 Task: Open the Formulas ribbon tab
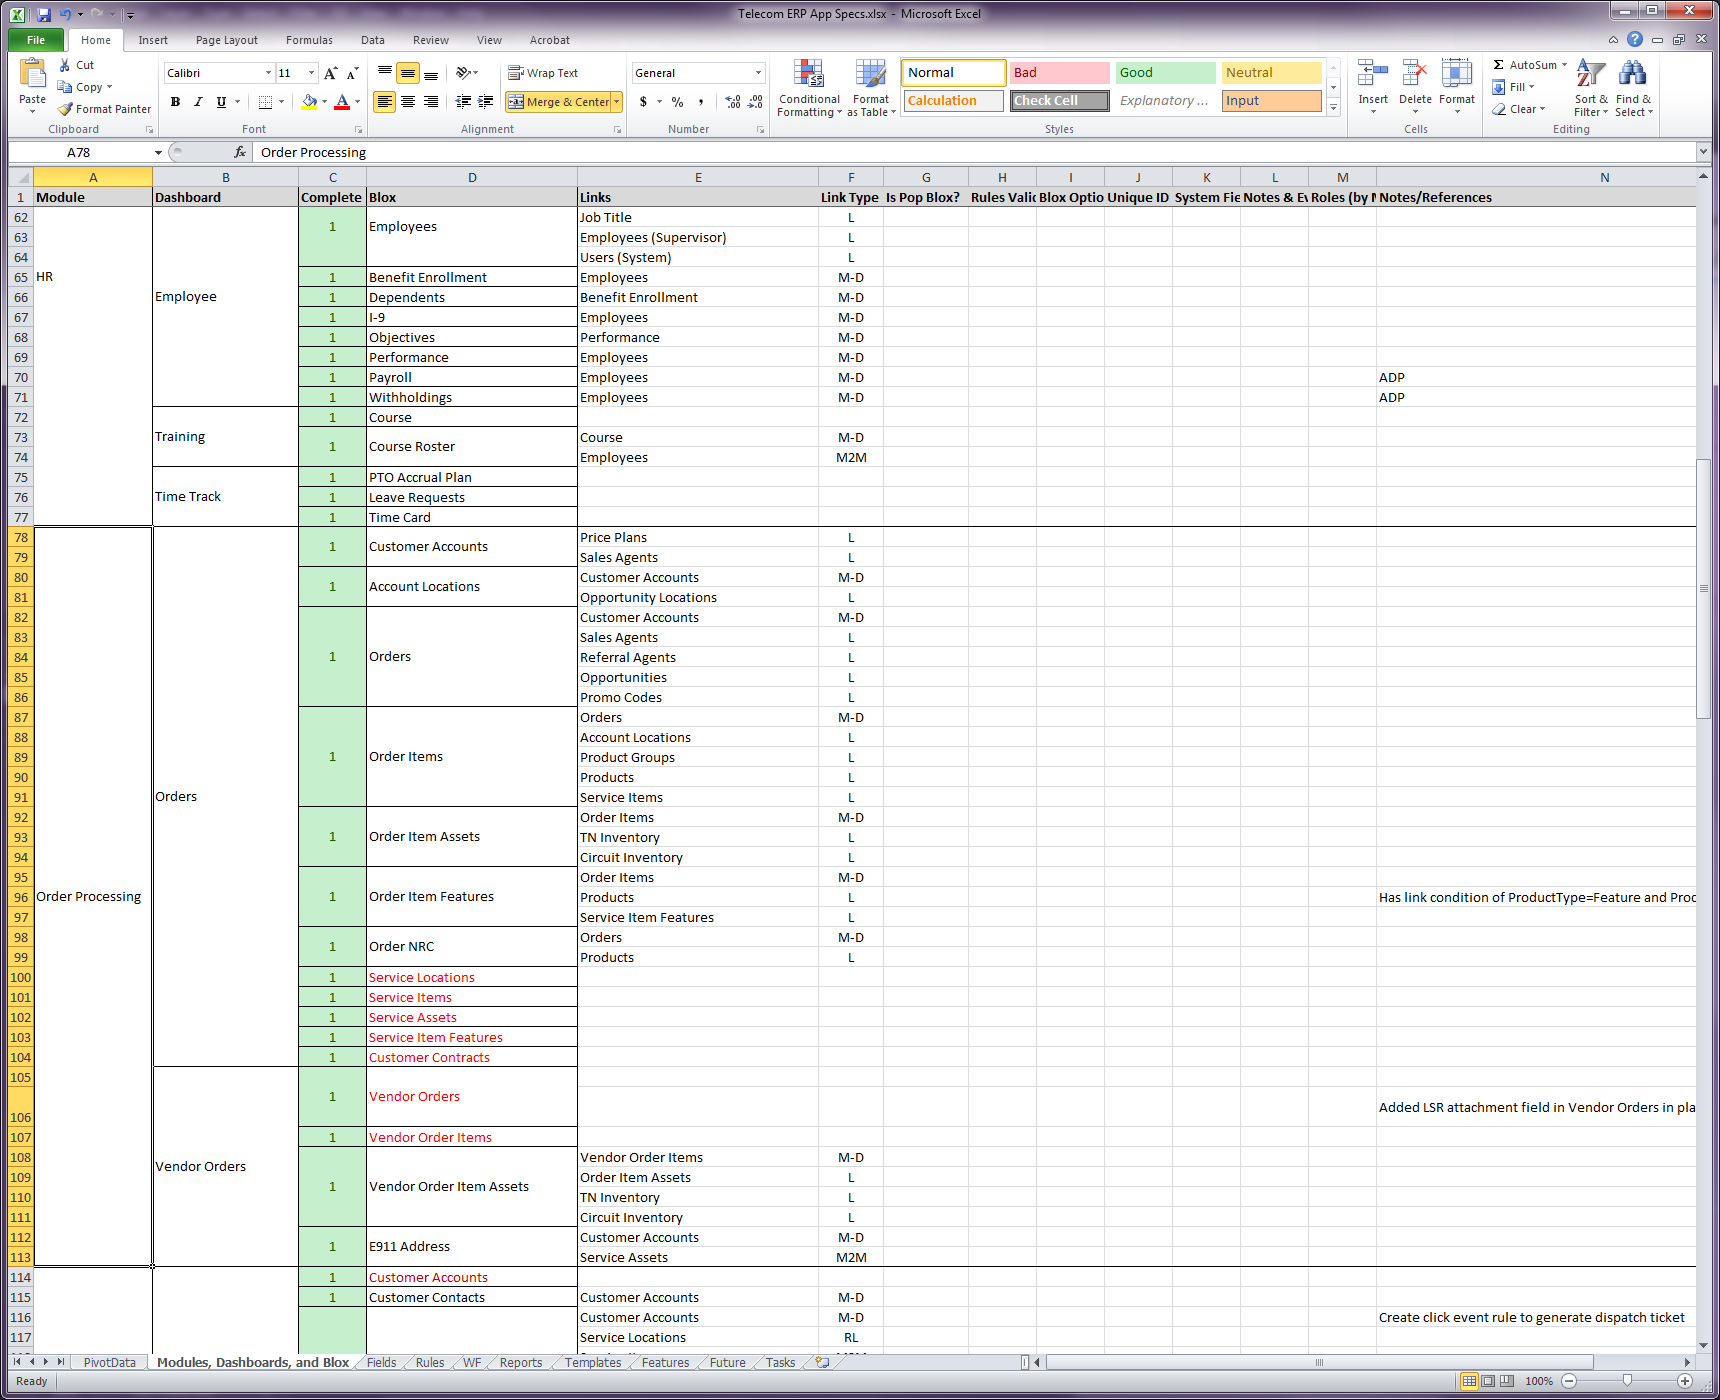(309, 40)
